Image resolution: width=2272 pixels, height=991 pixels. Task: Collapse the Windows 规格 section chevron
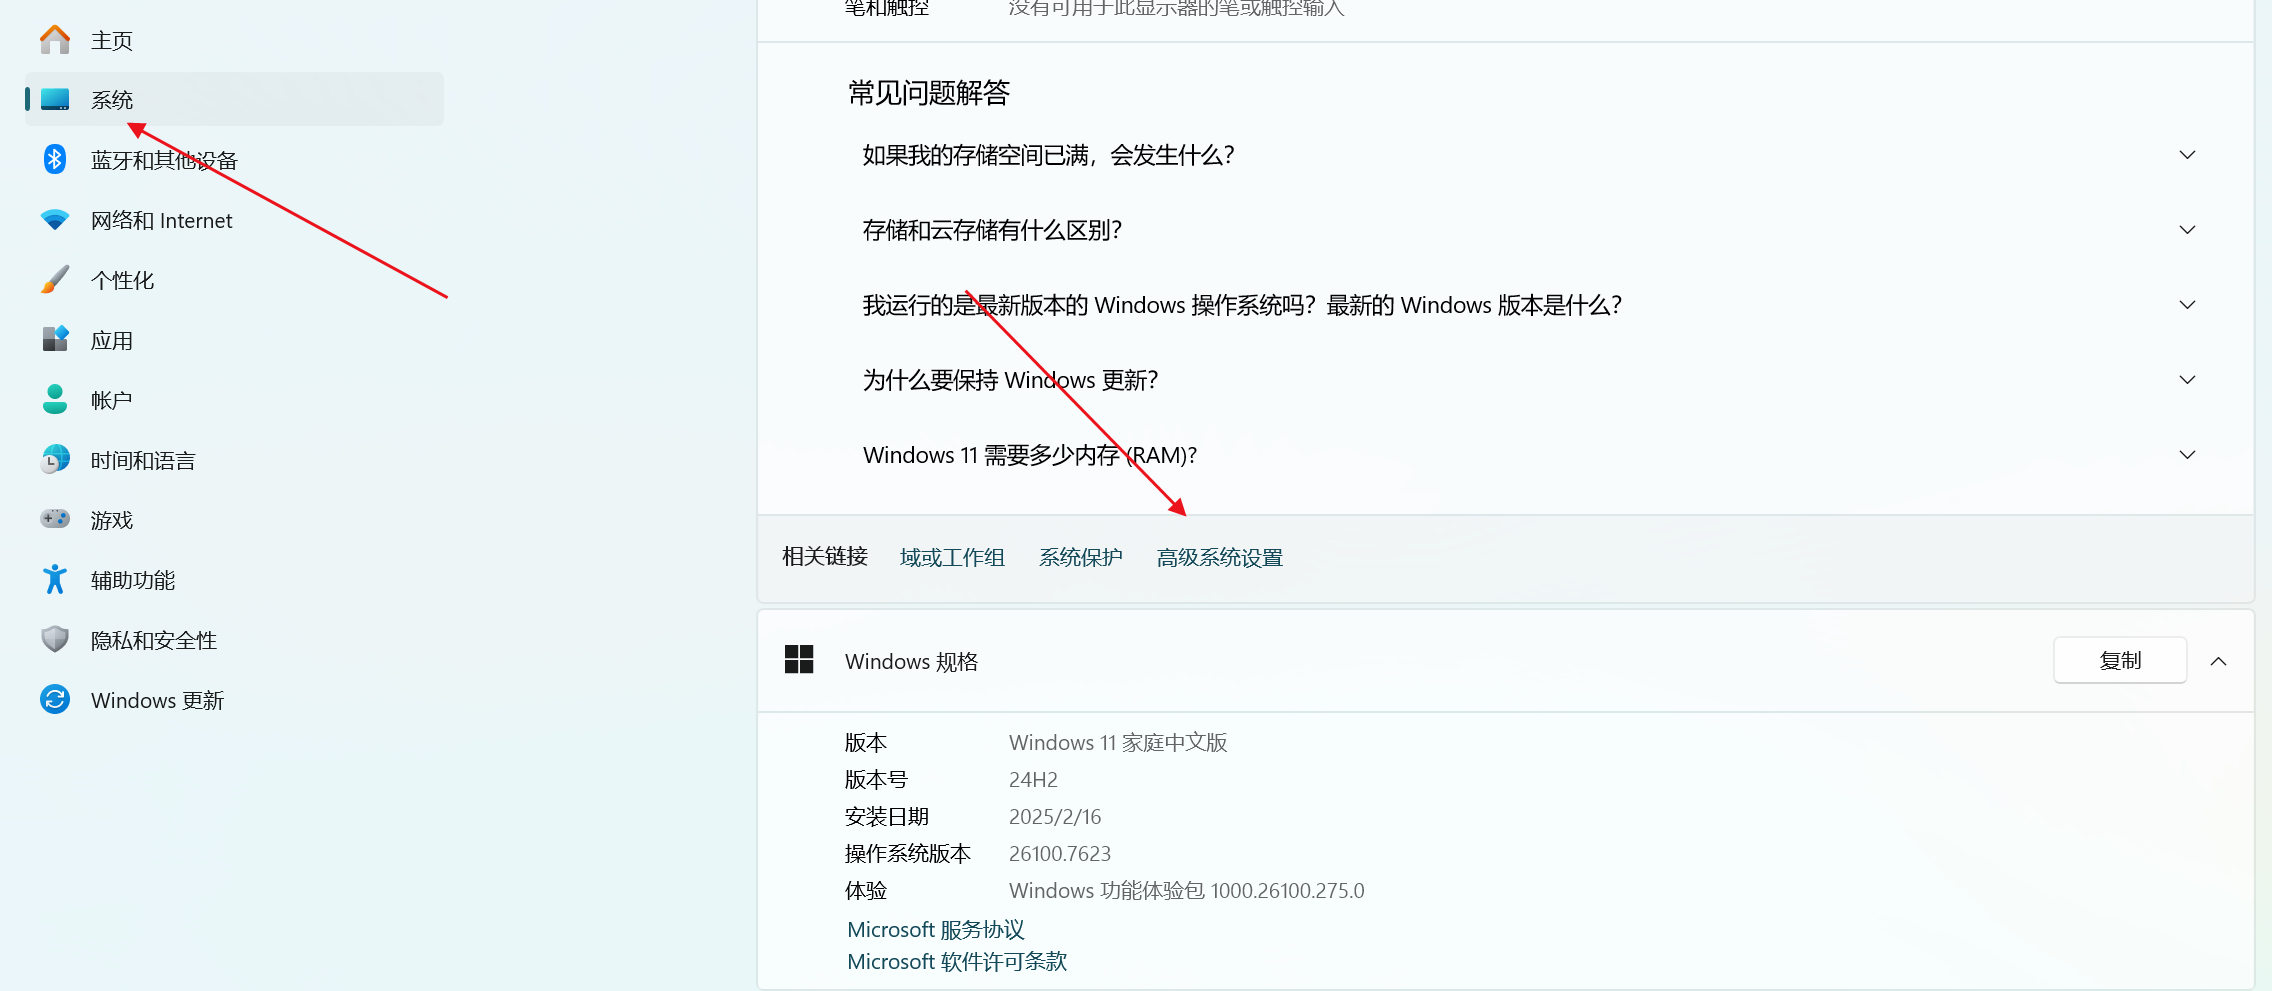pyautogui.click(x=2218, y=661)
